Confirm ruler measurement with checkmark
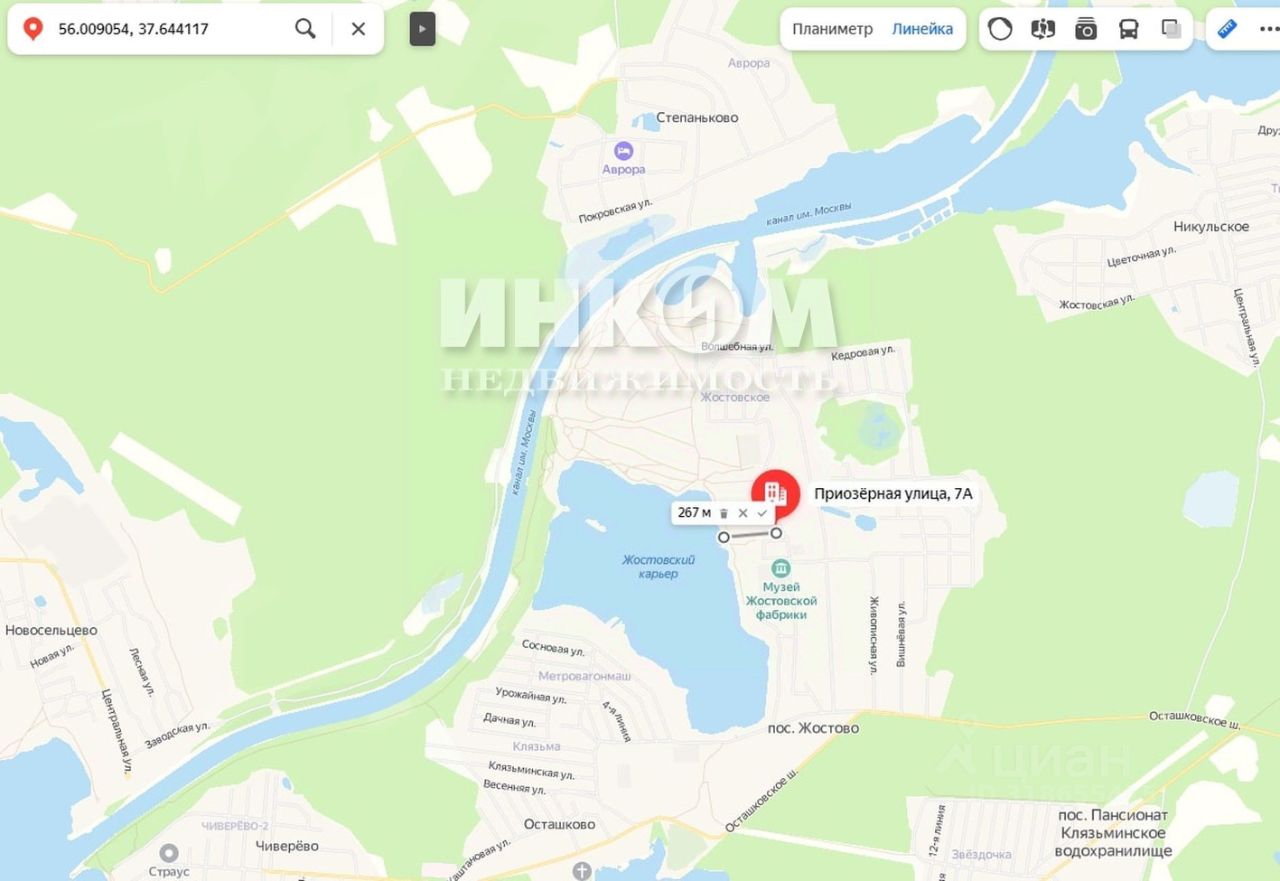Image resolution: width=1280 pixels, height=881 pixels. pos(762,513)
